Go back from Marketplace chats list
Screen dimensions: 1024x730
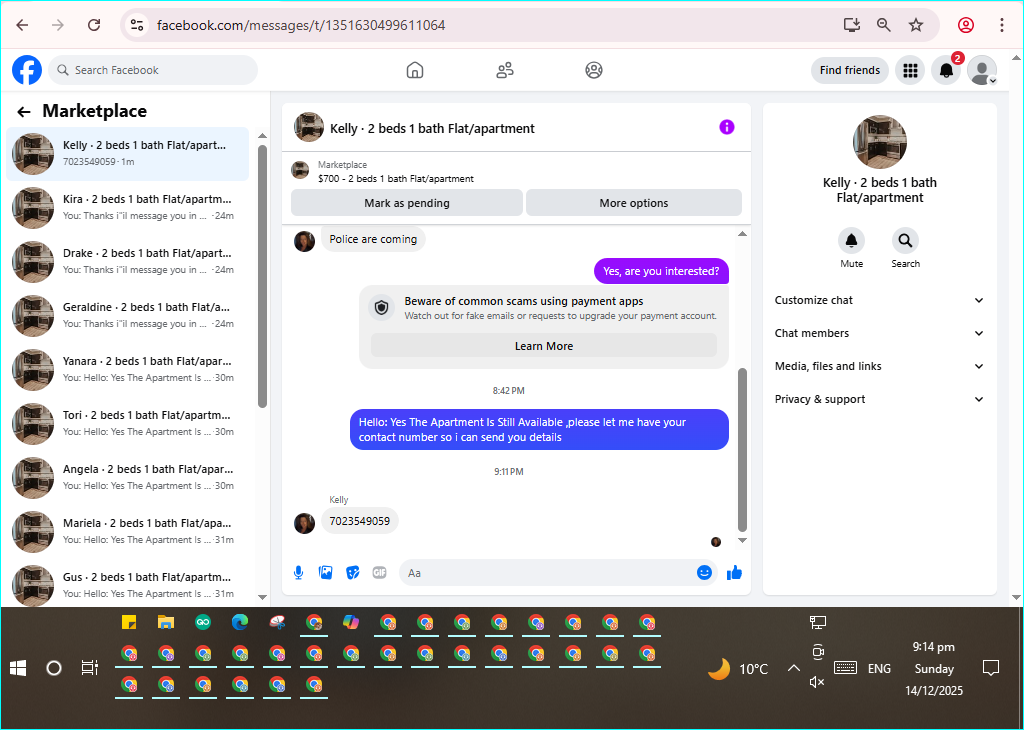click(24, 112)
